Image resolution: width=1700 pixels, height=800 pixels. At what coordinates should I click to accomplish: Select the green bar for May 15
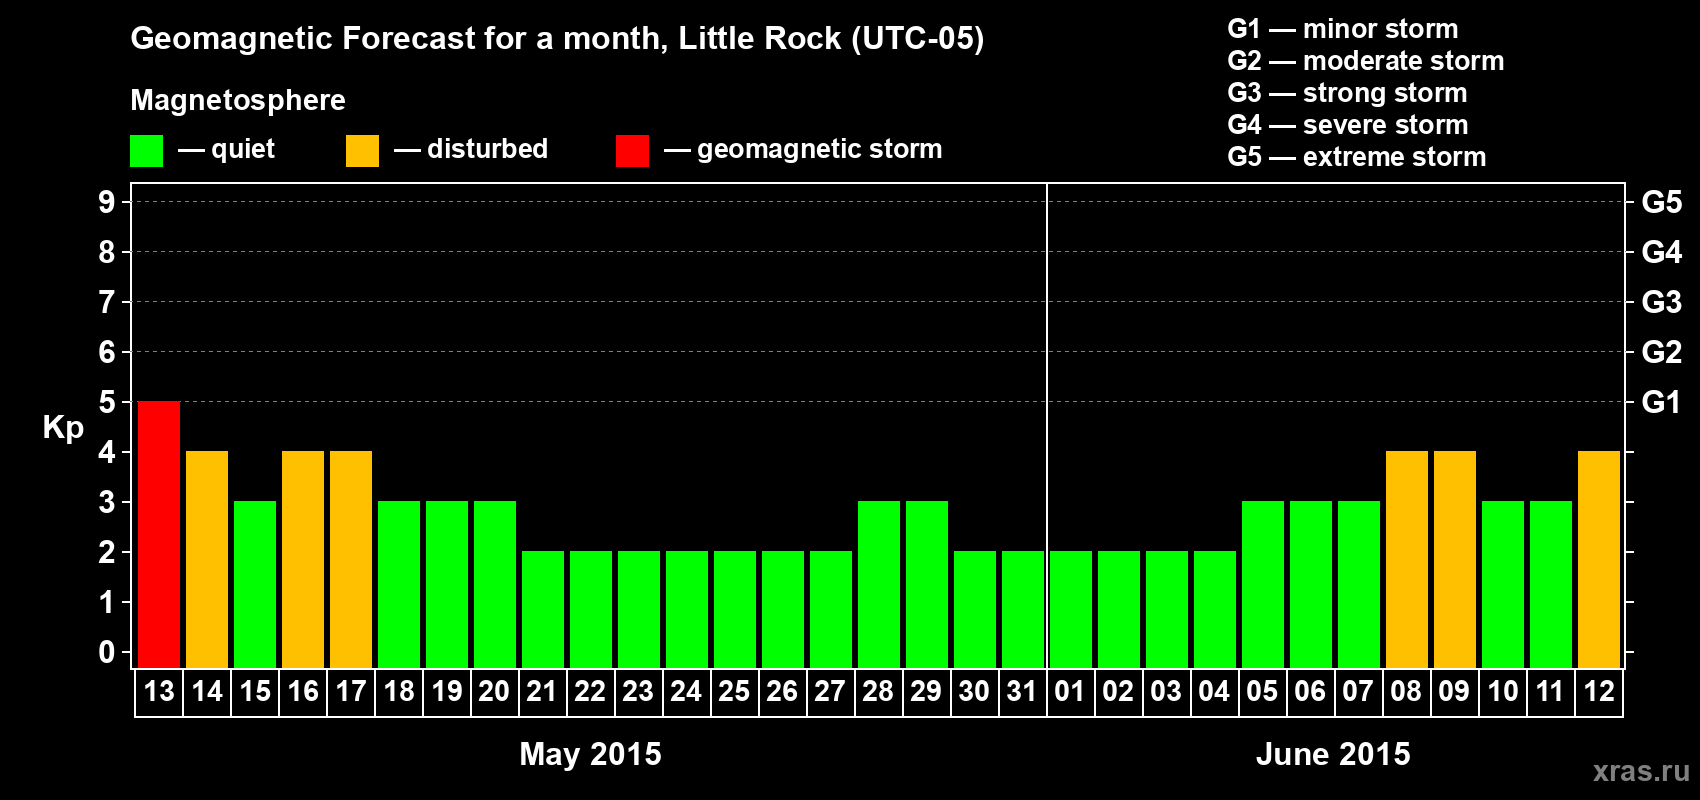pos(255,585)
